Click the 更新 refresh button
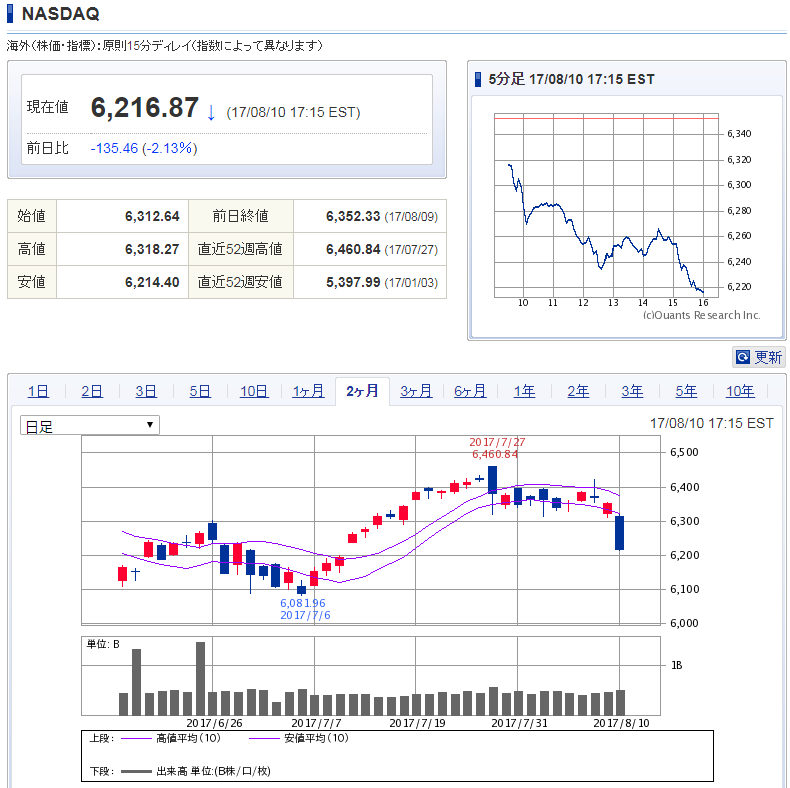This screenshot has height=788, width=790. tap(759, 357)
